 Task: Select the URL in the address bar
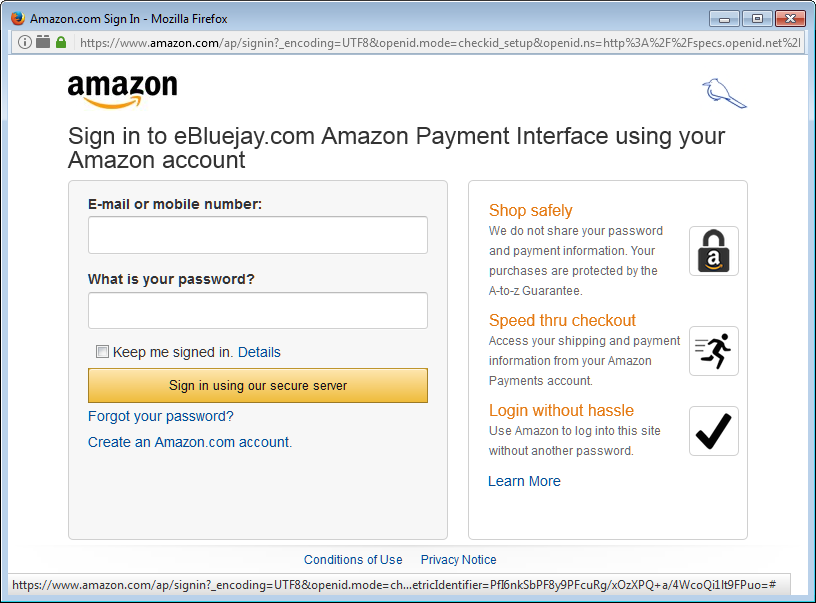(440, 43)
